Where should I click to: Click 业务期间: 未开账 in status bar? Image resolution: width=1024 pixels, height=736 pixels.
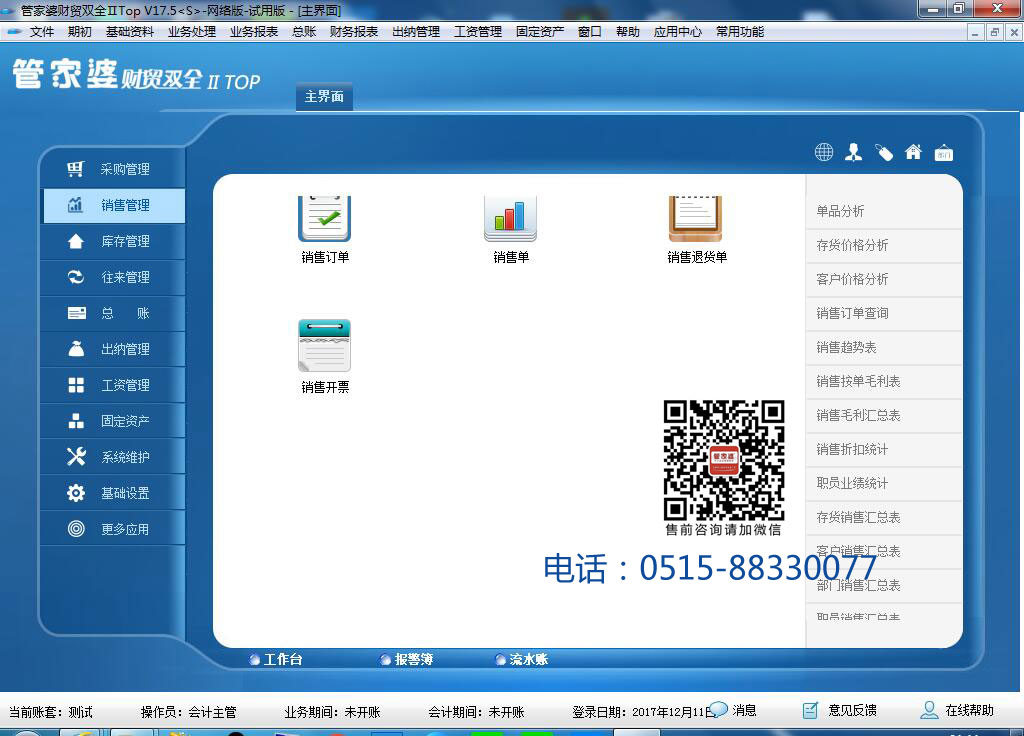pos(332,712)
